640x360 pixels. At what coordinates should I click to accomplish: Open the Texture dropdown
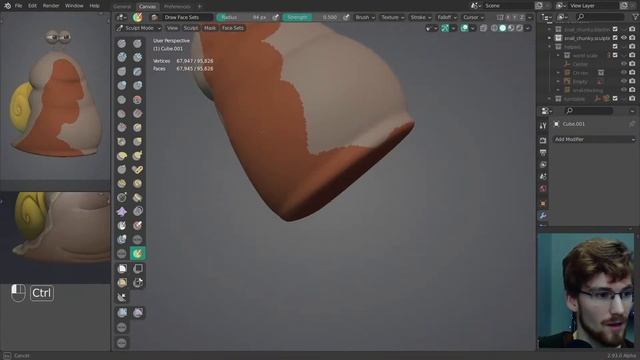point(392,17)
